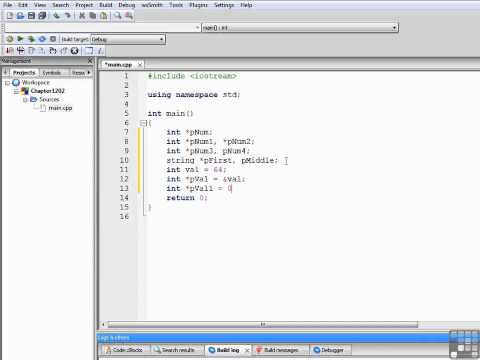Click the Cut icon
This screenshot has width=480, height=360.
click(x=82, y=16)
